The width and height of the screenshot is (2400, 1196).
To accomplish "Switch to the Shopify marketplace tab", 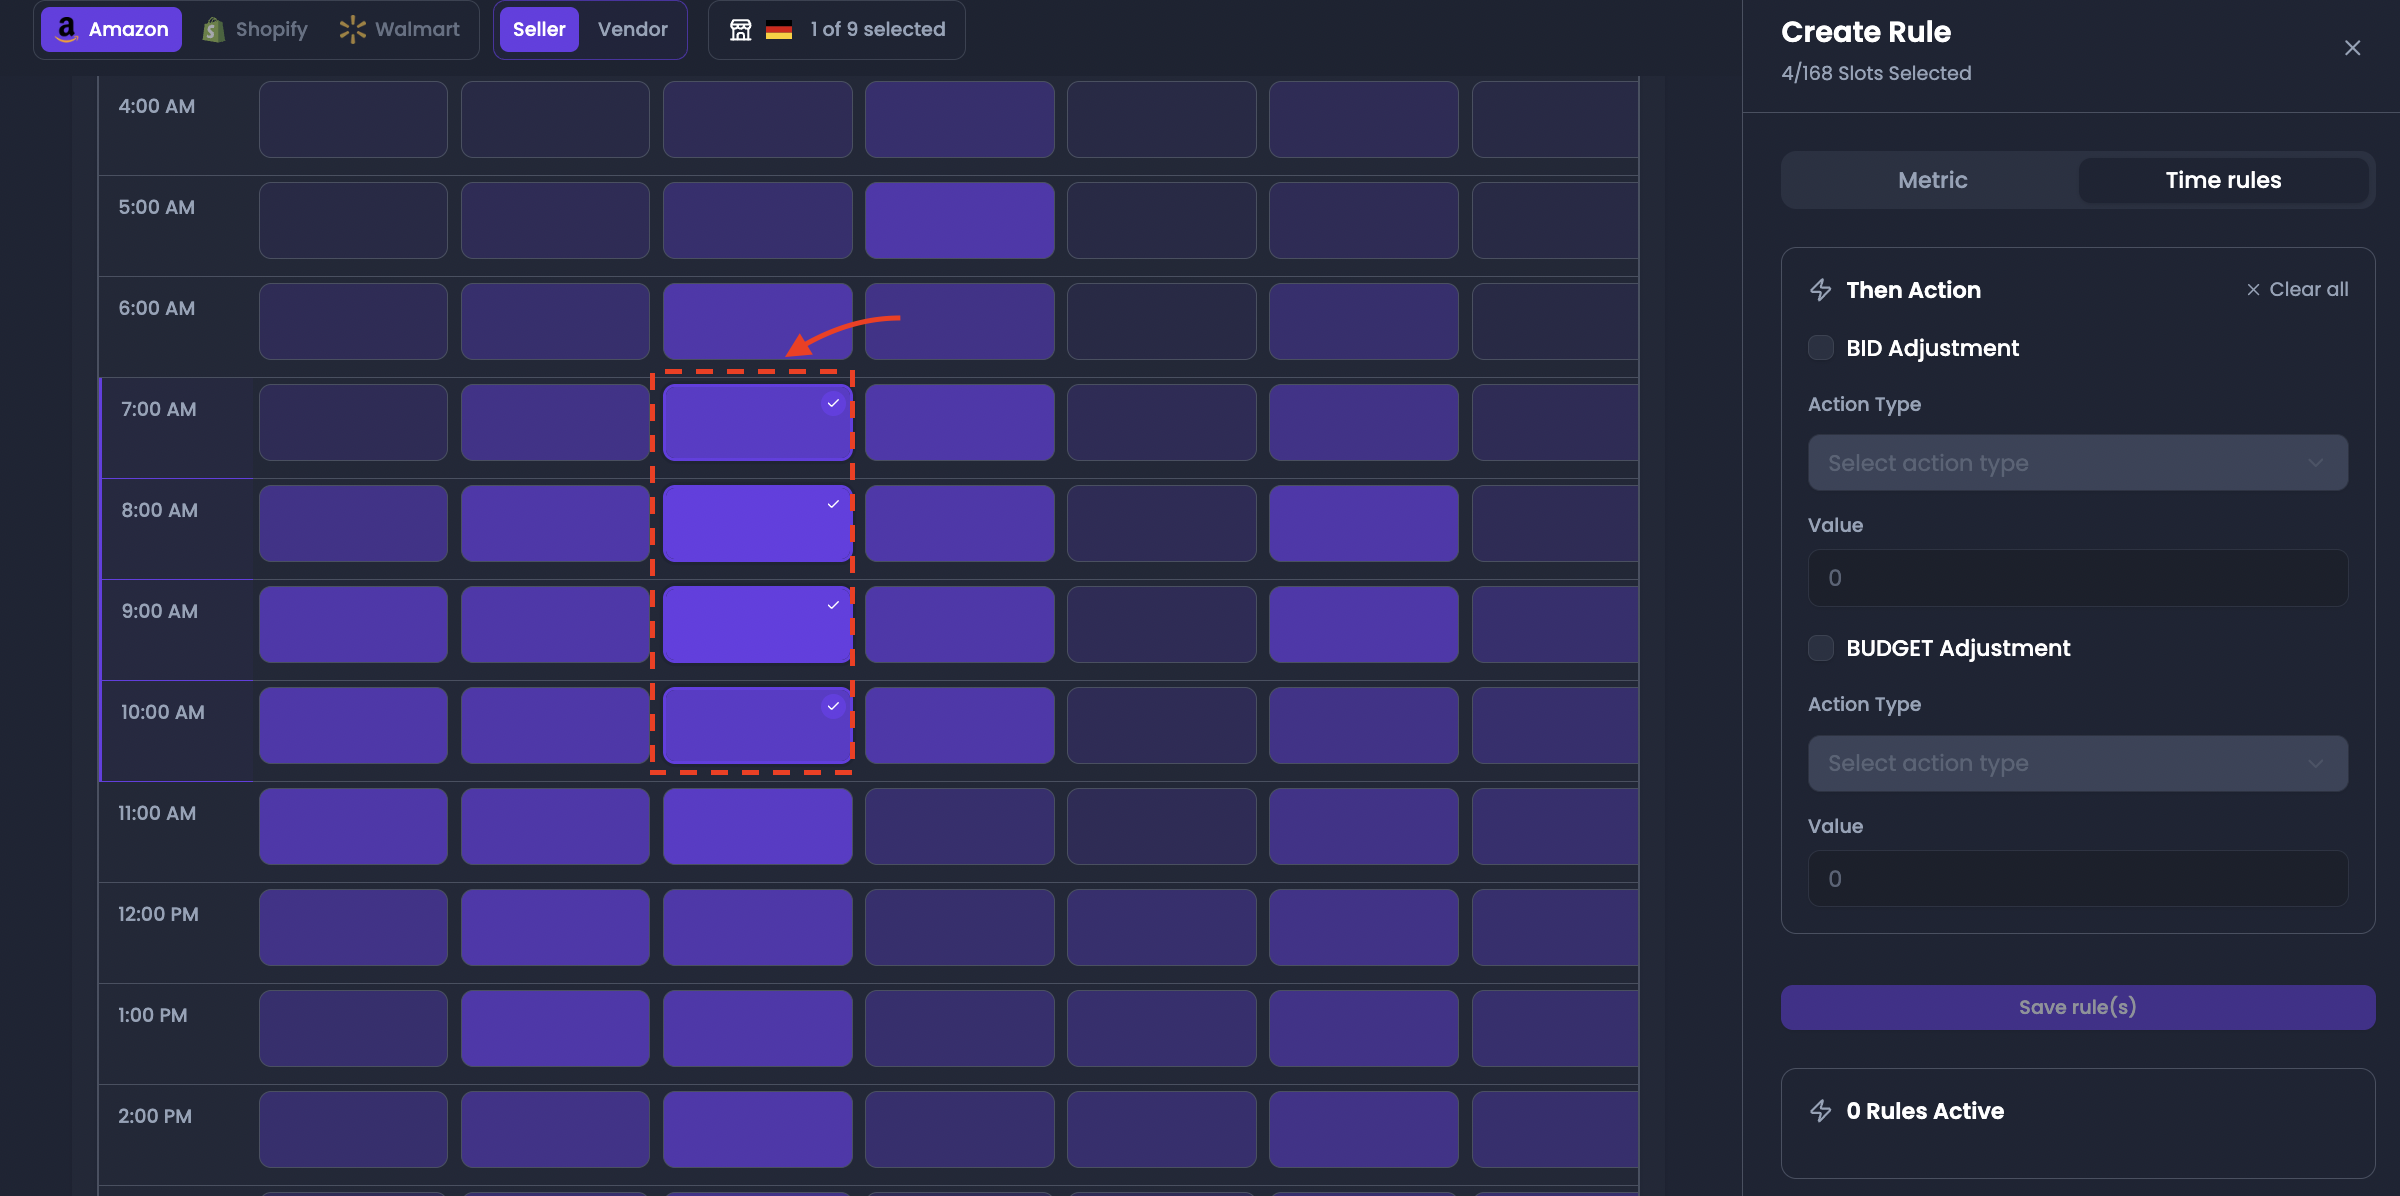I will pyautogui.click(x=255, y=29).
